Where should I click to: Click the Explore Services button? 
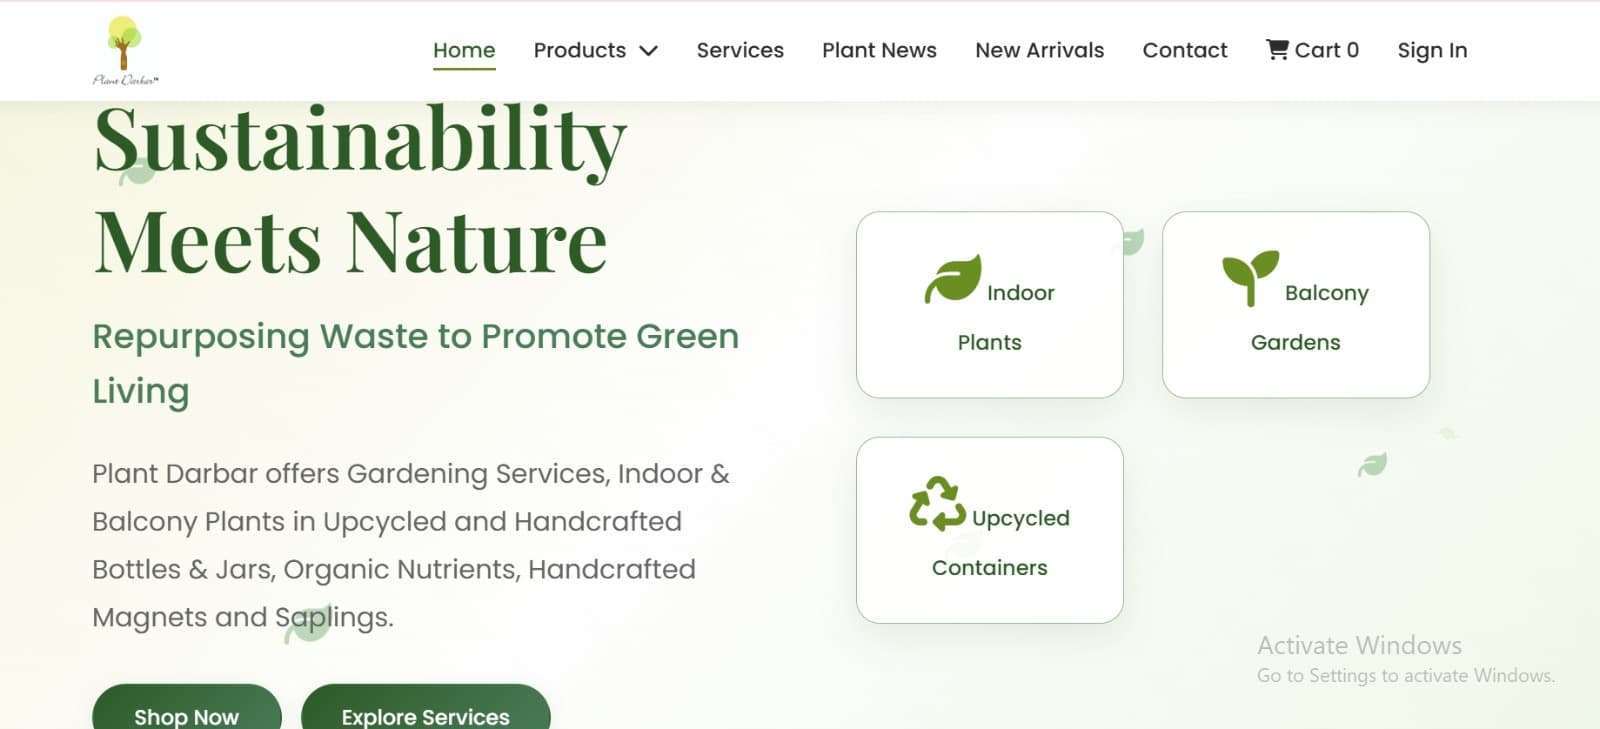pos(426,710)
